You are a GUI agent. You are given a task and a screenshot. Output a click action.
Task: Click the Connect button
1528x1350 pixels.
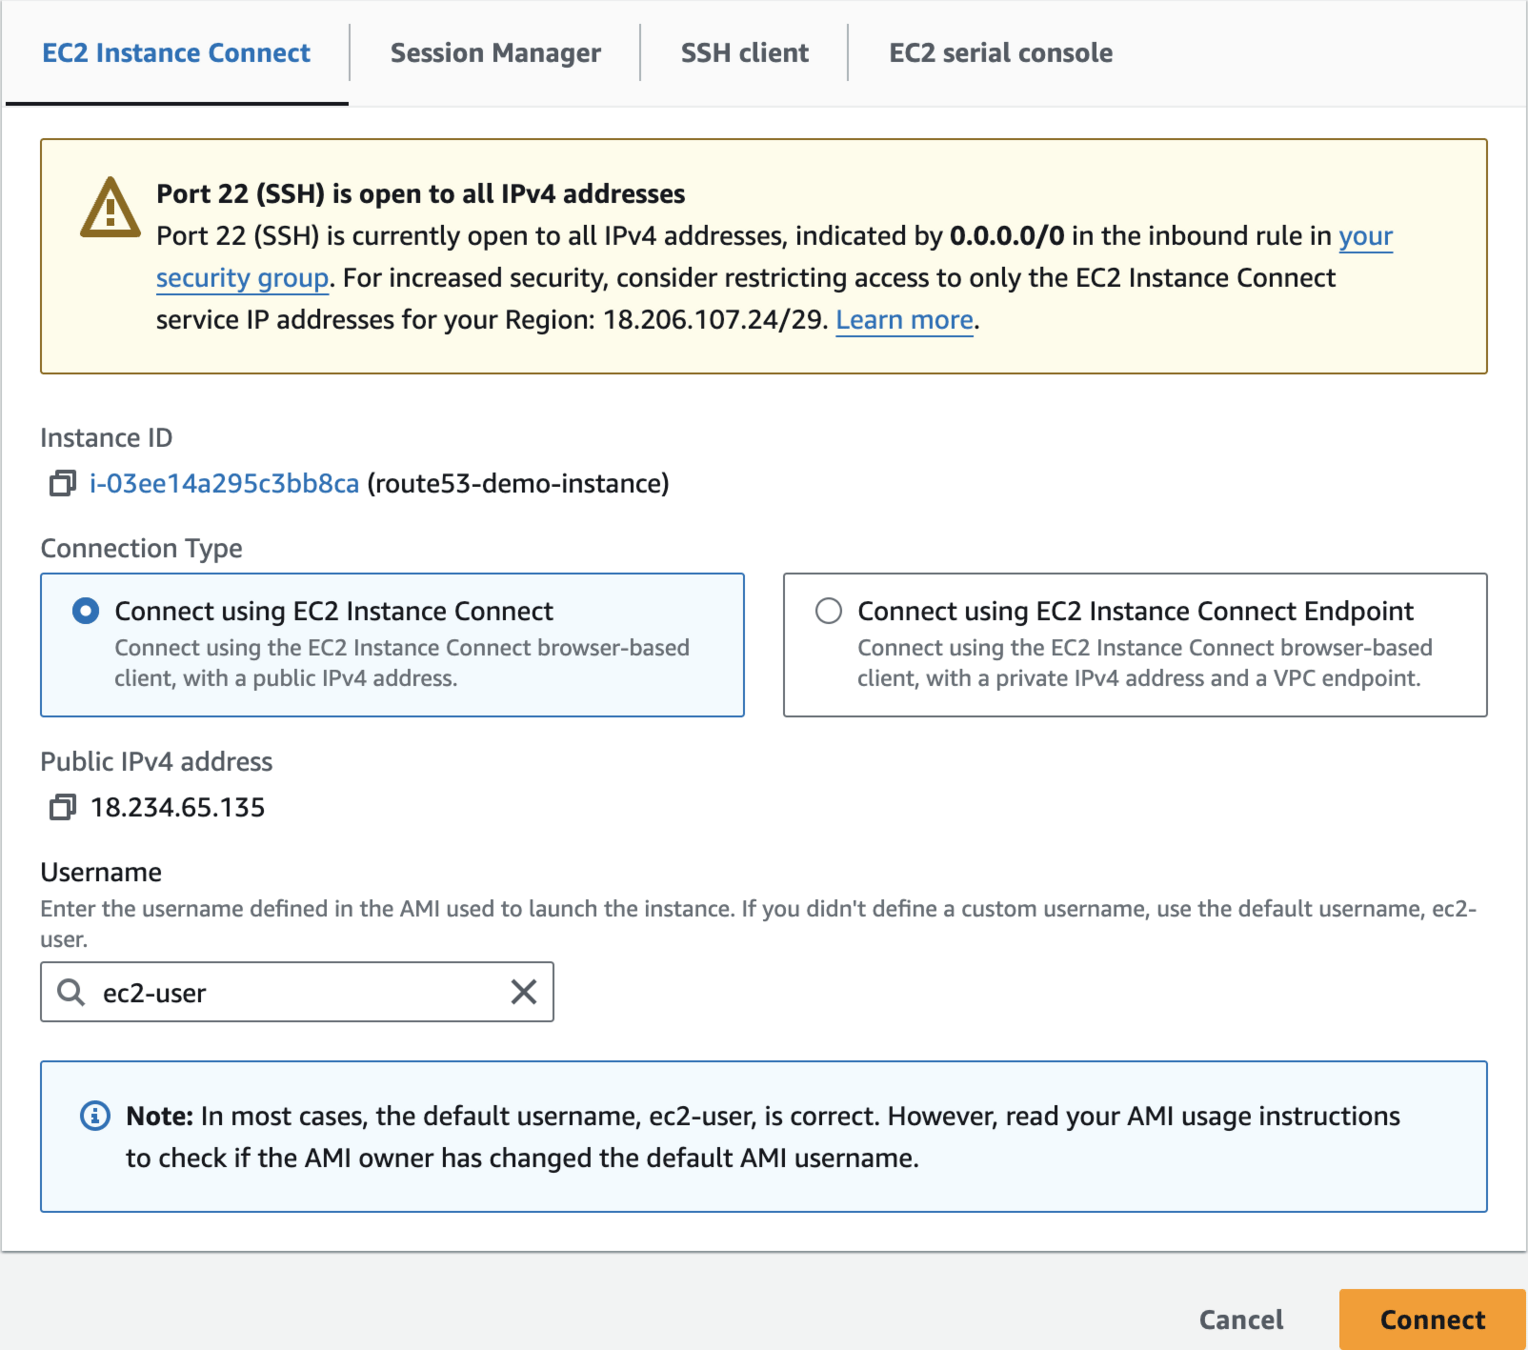click(1432, 1320)
